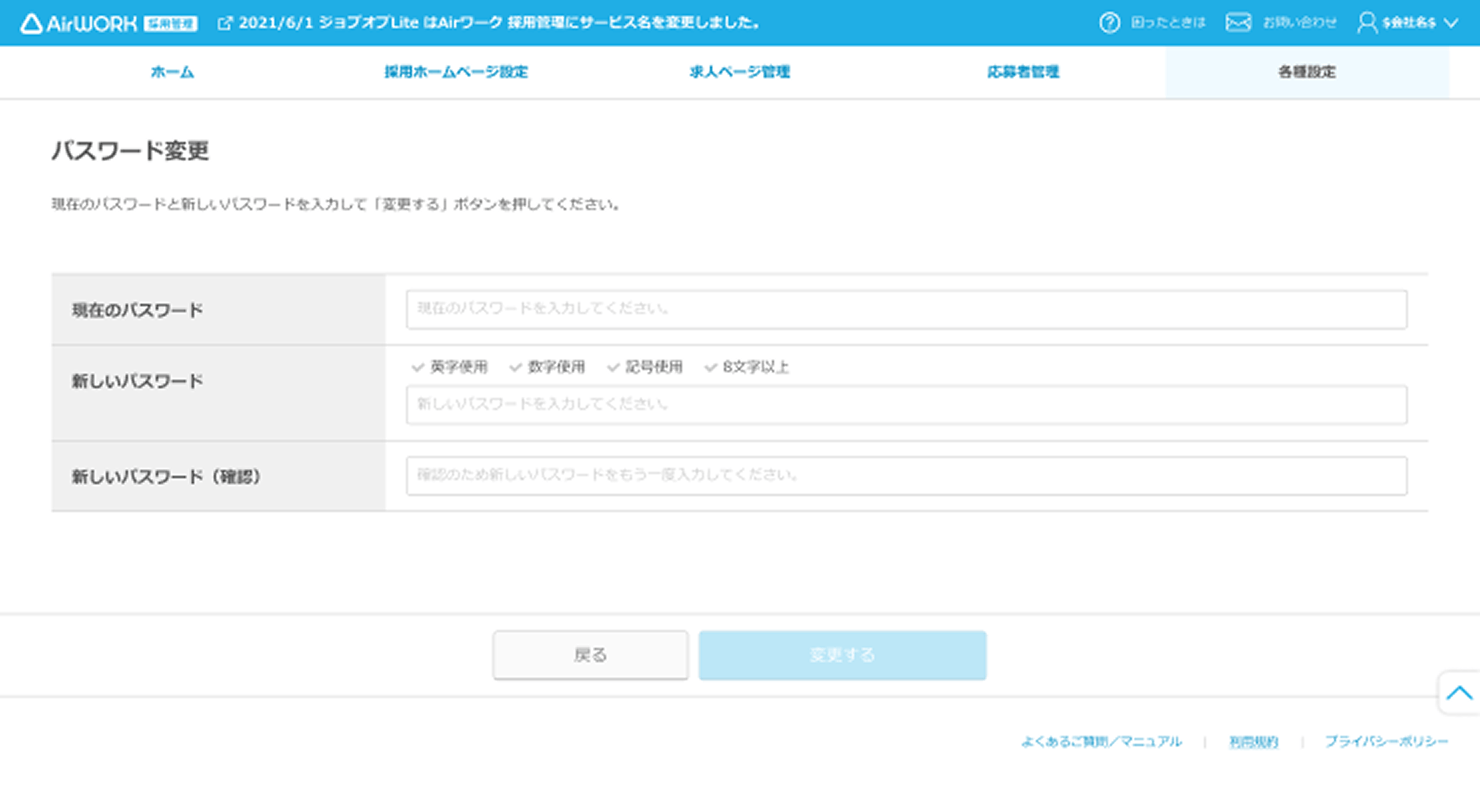1480x788 pixels.
Task: Open the よくあるご質問/マニュアル footer link
Action: [1101, 742]
